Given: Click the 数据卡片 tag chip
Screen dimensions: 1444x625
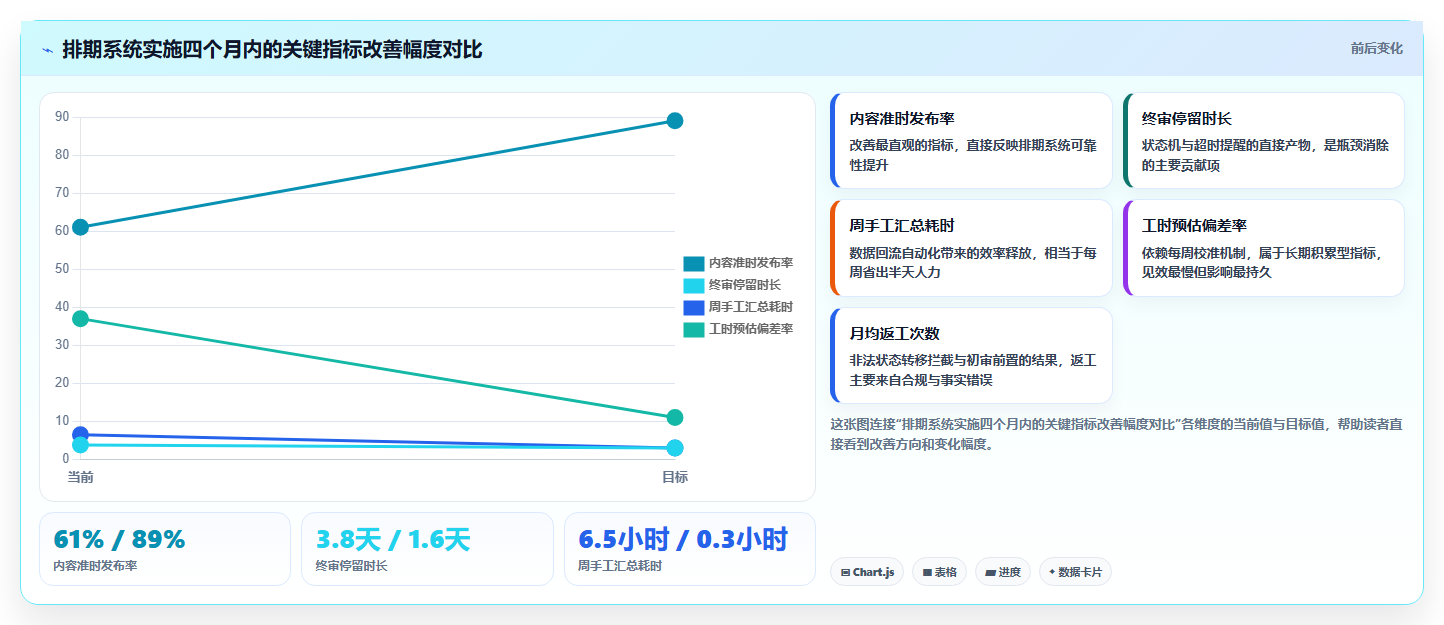Looking at the screenshot, I should point(1075,572).
